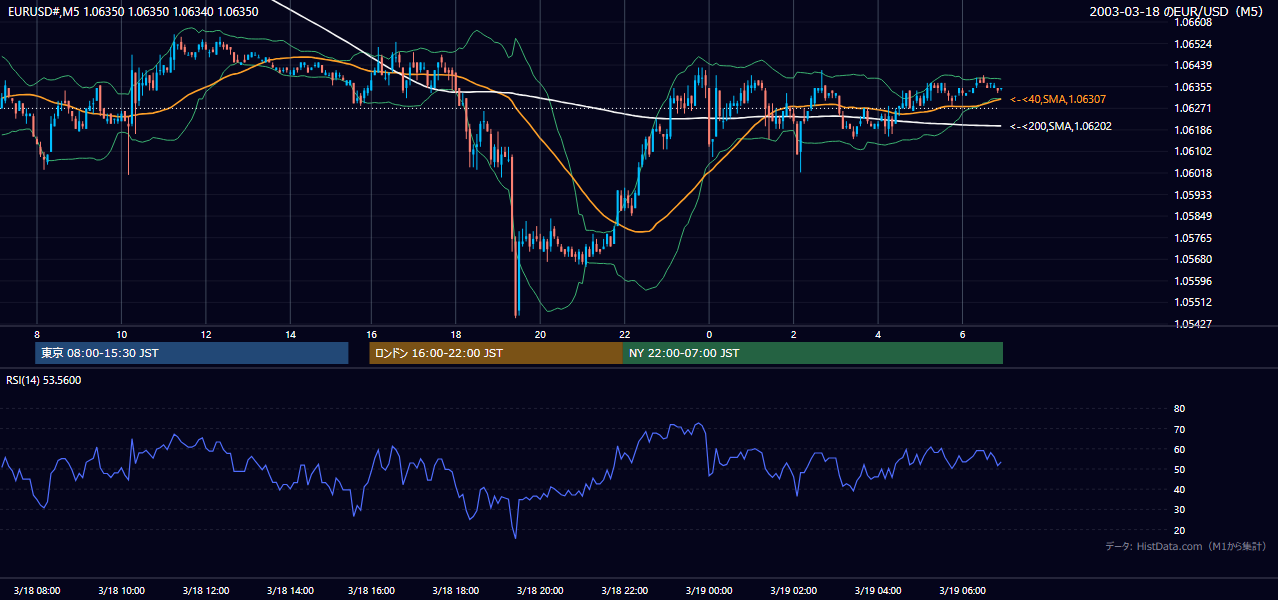The width and height of the screenshot is (1278, 600).
Task: Click hour tick 4 under the price chart
Action: coord(878,334)
